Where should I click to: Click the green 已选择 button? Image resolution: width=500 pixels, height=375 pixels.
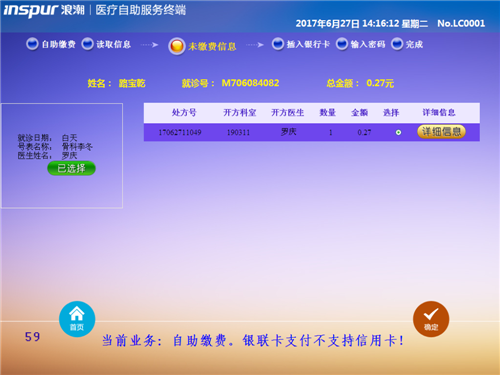[x=71, y=168]
